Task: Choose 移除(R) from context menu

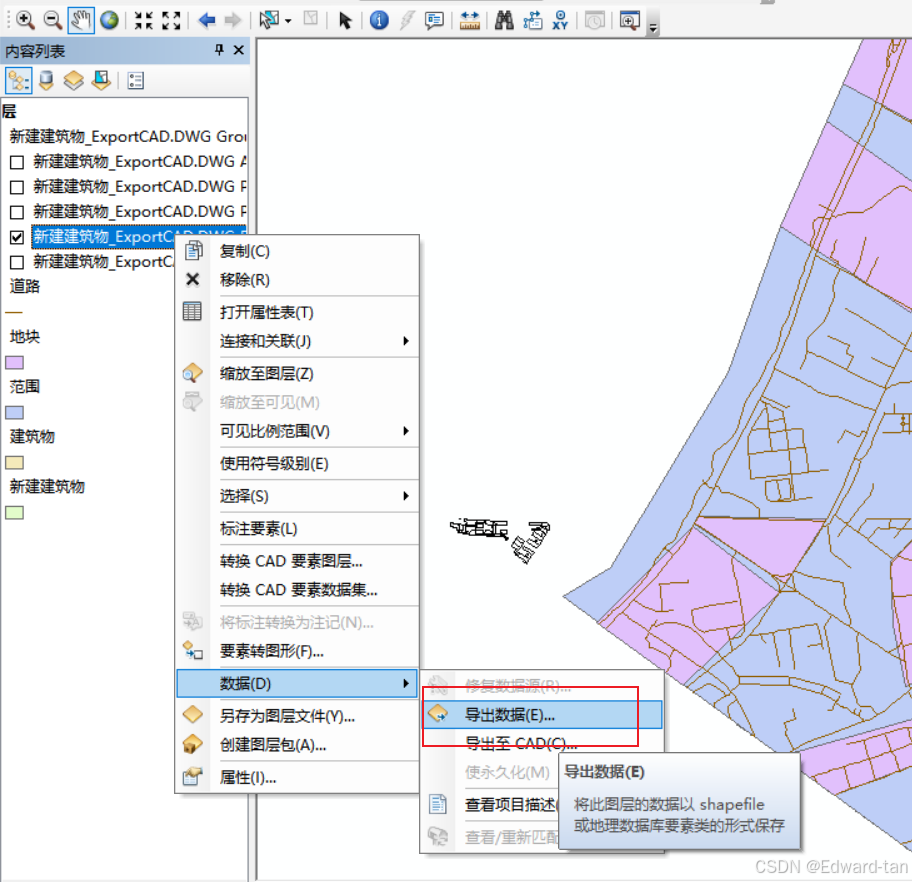Action: coord(297,280)
